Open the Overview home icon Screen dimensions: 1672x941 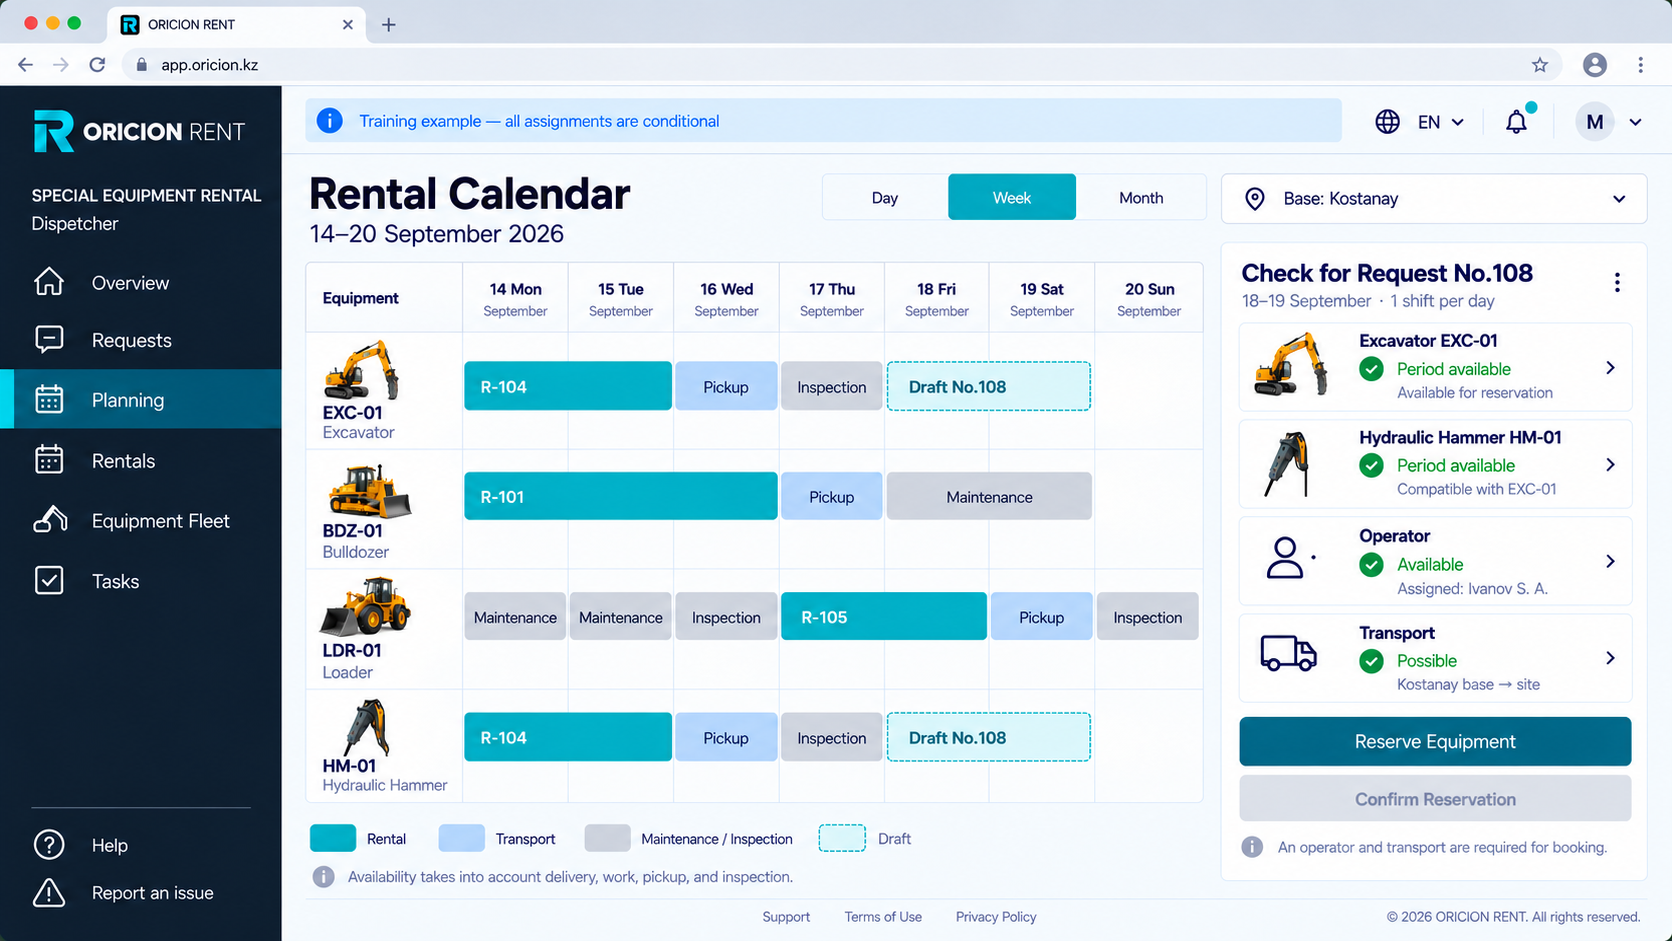(x=49, y=282)
